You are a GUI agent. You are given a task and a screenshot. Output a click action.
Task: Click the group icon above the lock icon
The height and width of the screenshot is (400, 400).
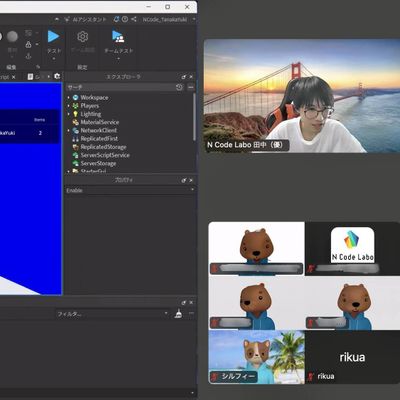pos(29,33)
